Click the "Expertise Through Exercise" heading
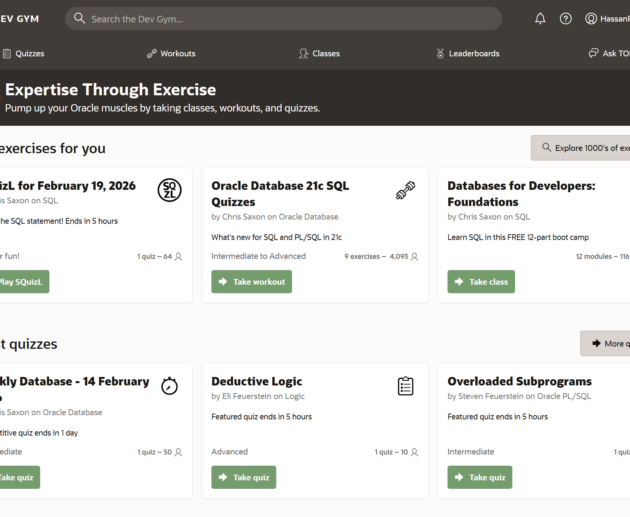 click(x=110, y=90)
